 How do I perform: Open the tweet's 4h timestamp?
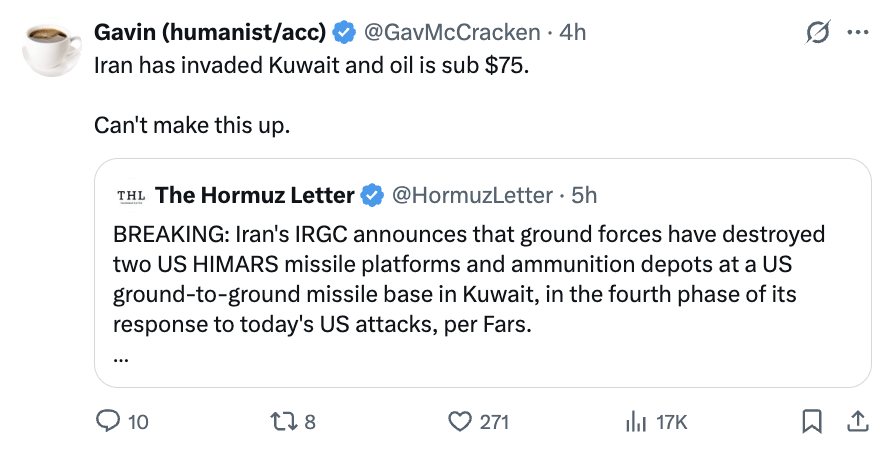[572, 32]
